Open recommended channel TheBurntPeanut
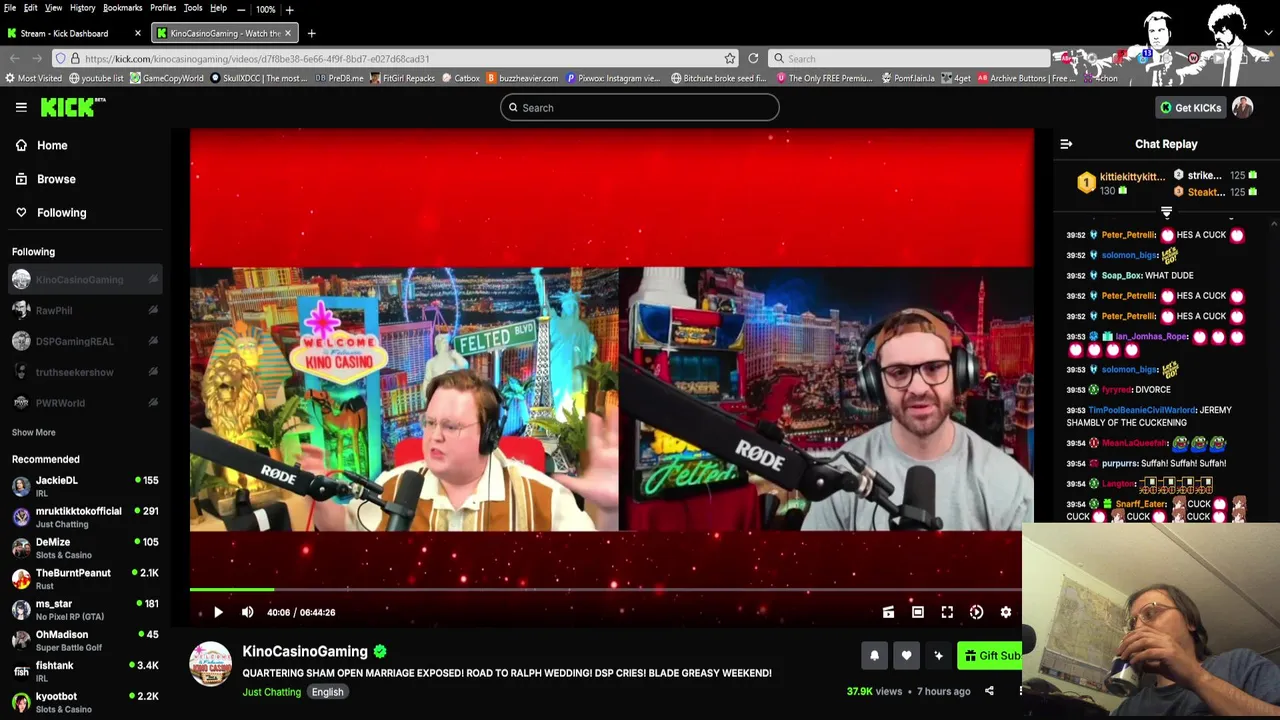 click(x=84, y=579)
